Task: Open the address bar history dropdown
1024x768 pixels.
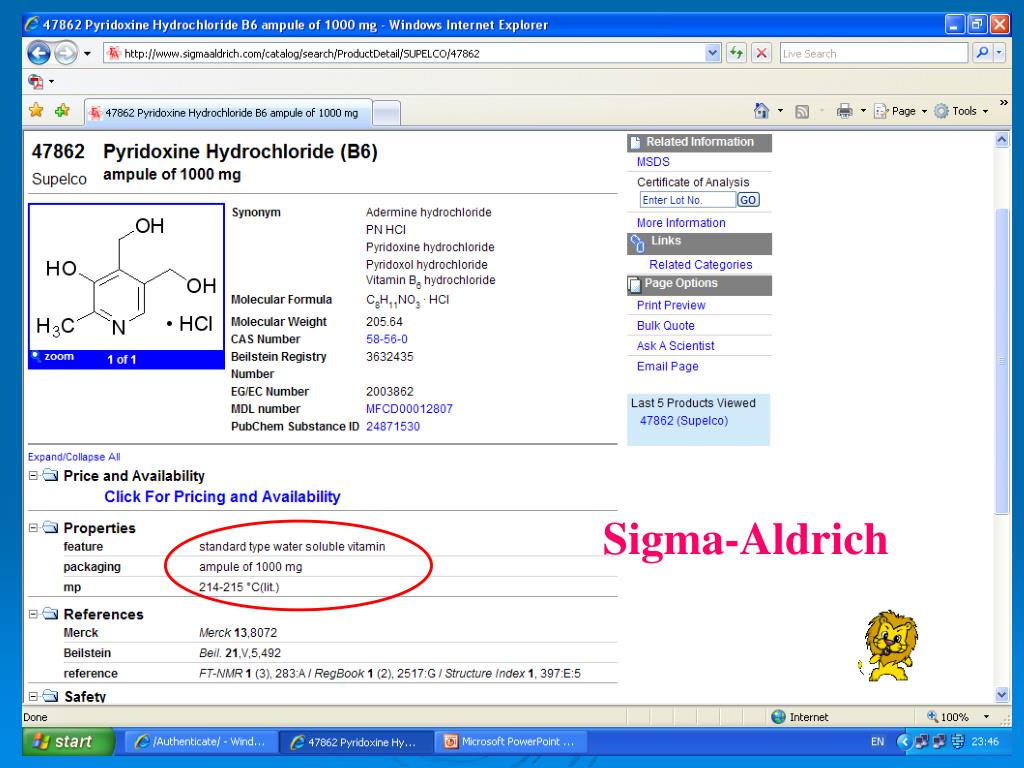Action: [x=712, y=54]
